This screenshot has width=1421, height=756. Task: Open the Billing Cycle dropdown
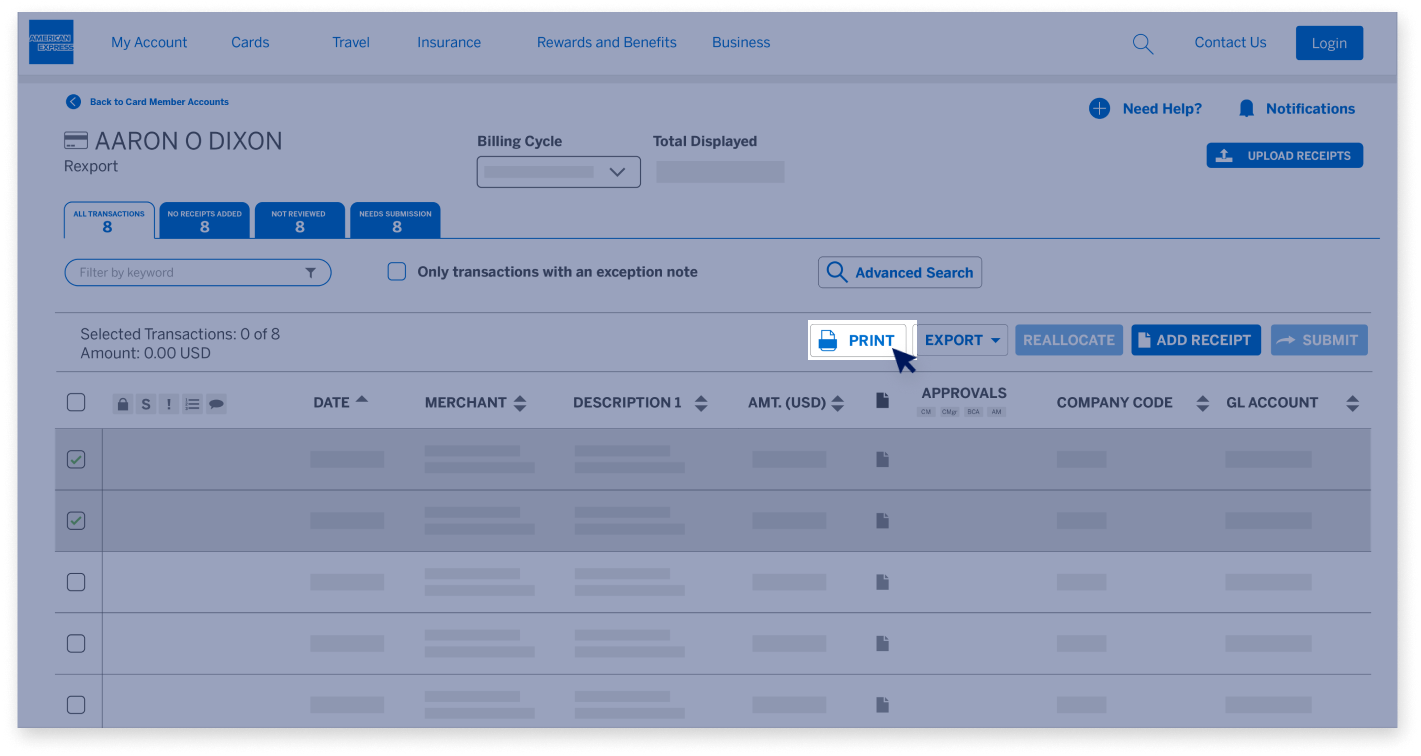coord(557,171)
